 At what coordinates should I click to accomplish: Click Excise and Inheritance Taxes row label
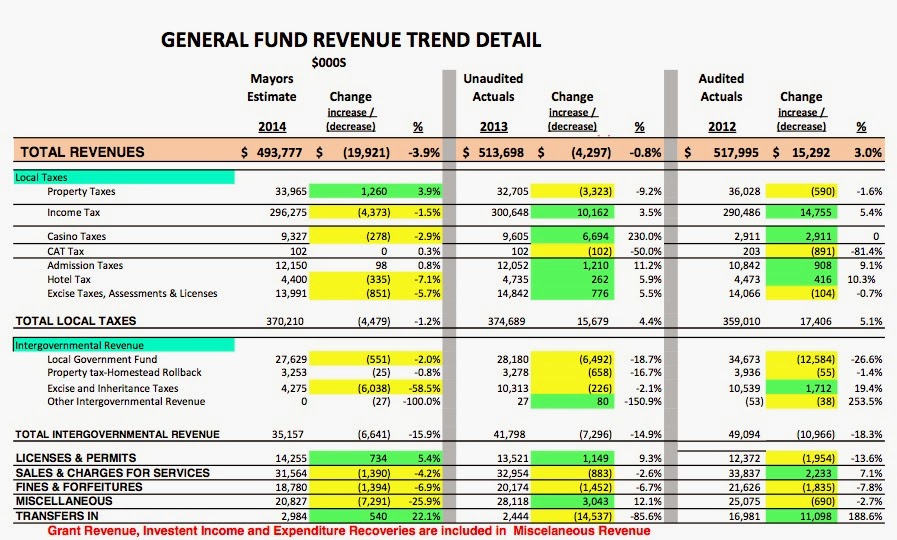tap(113, 388)
